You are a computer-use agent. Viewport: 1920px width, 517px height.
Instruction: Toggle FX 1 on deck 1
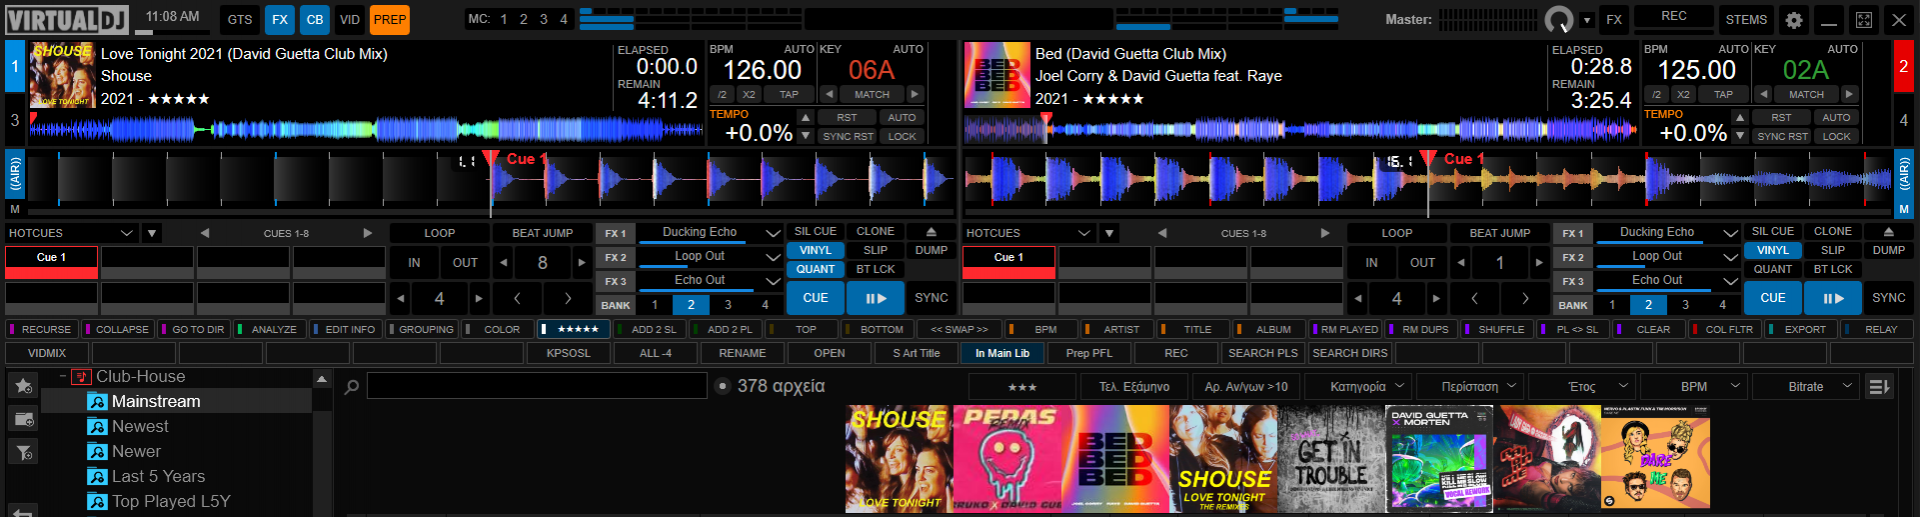tap(615, 233)
